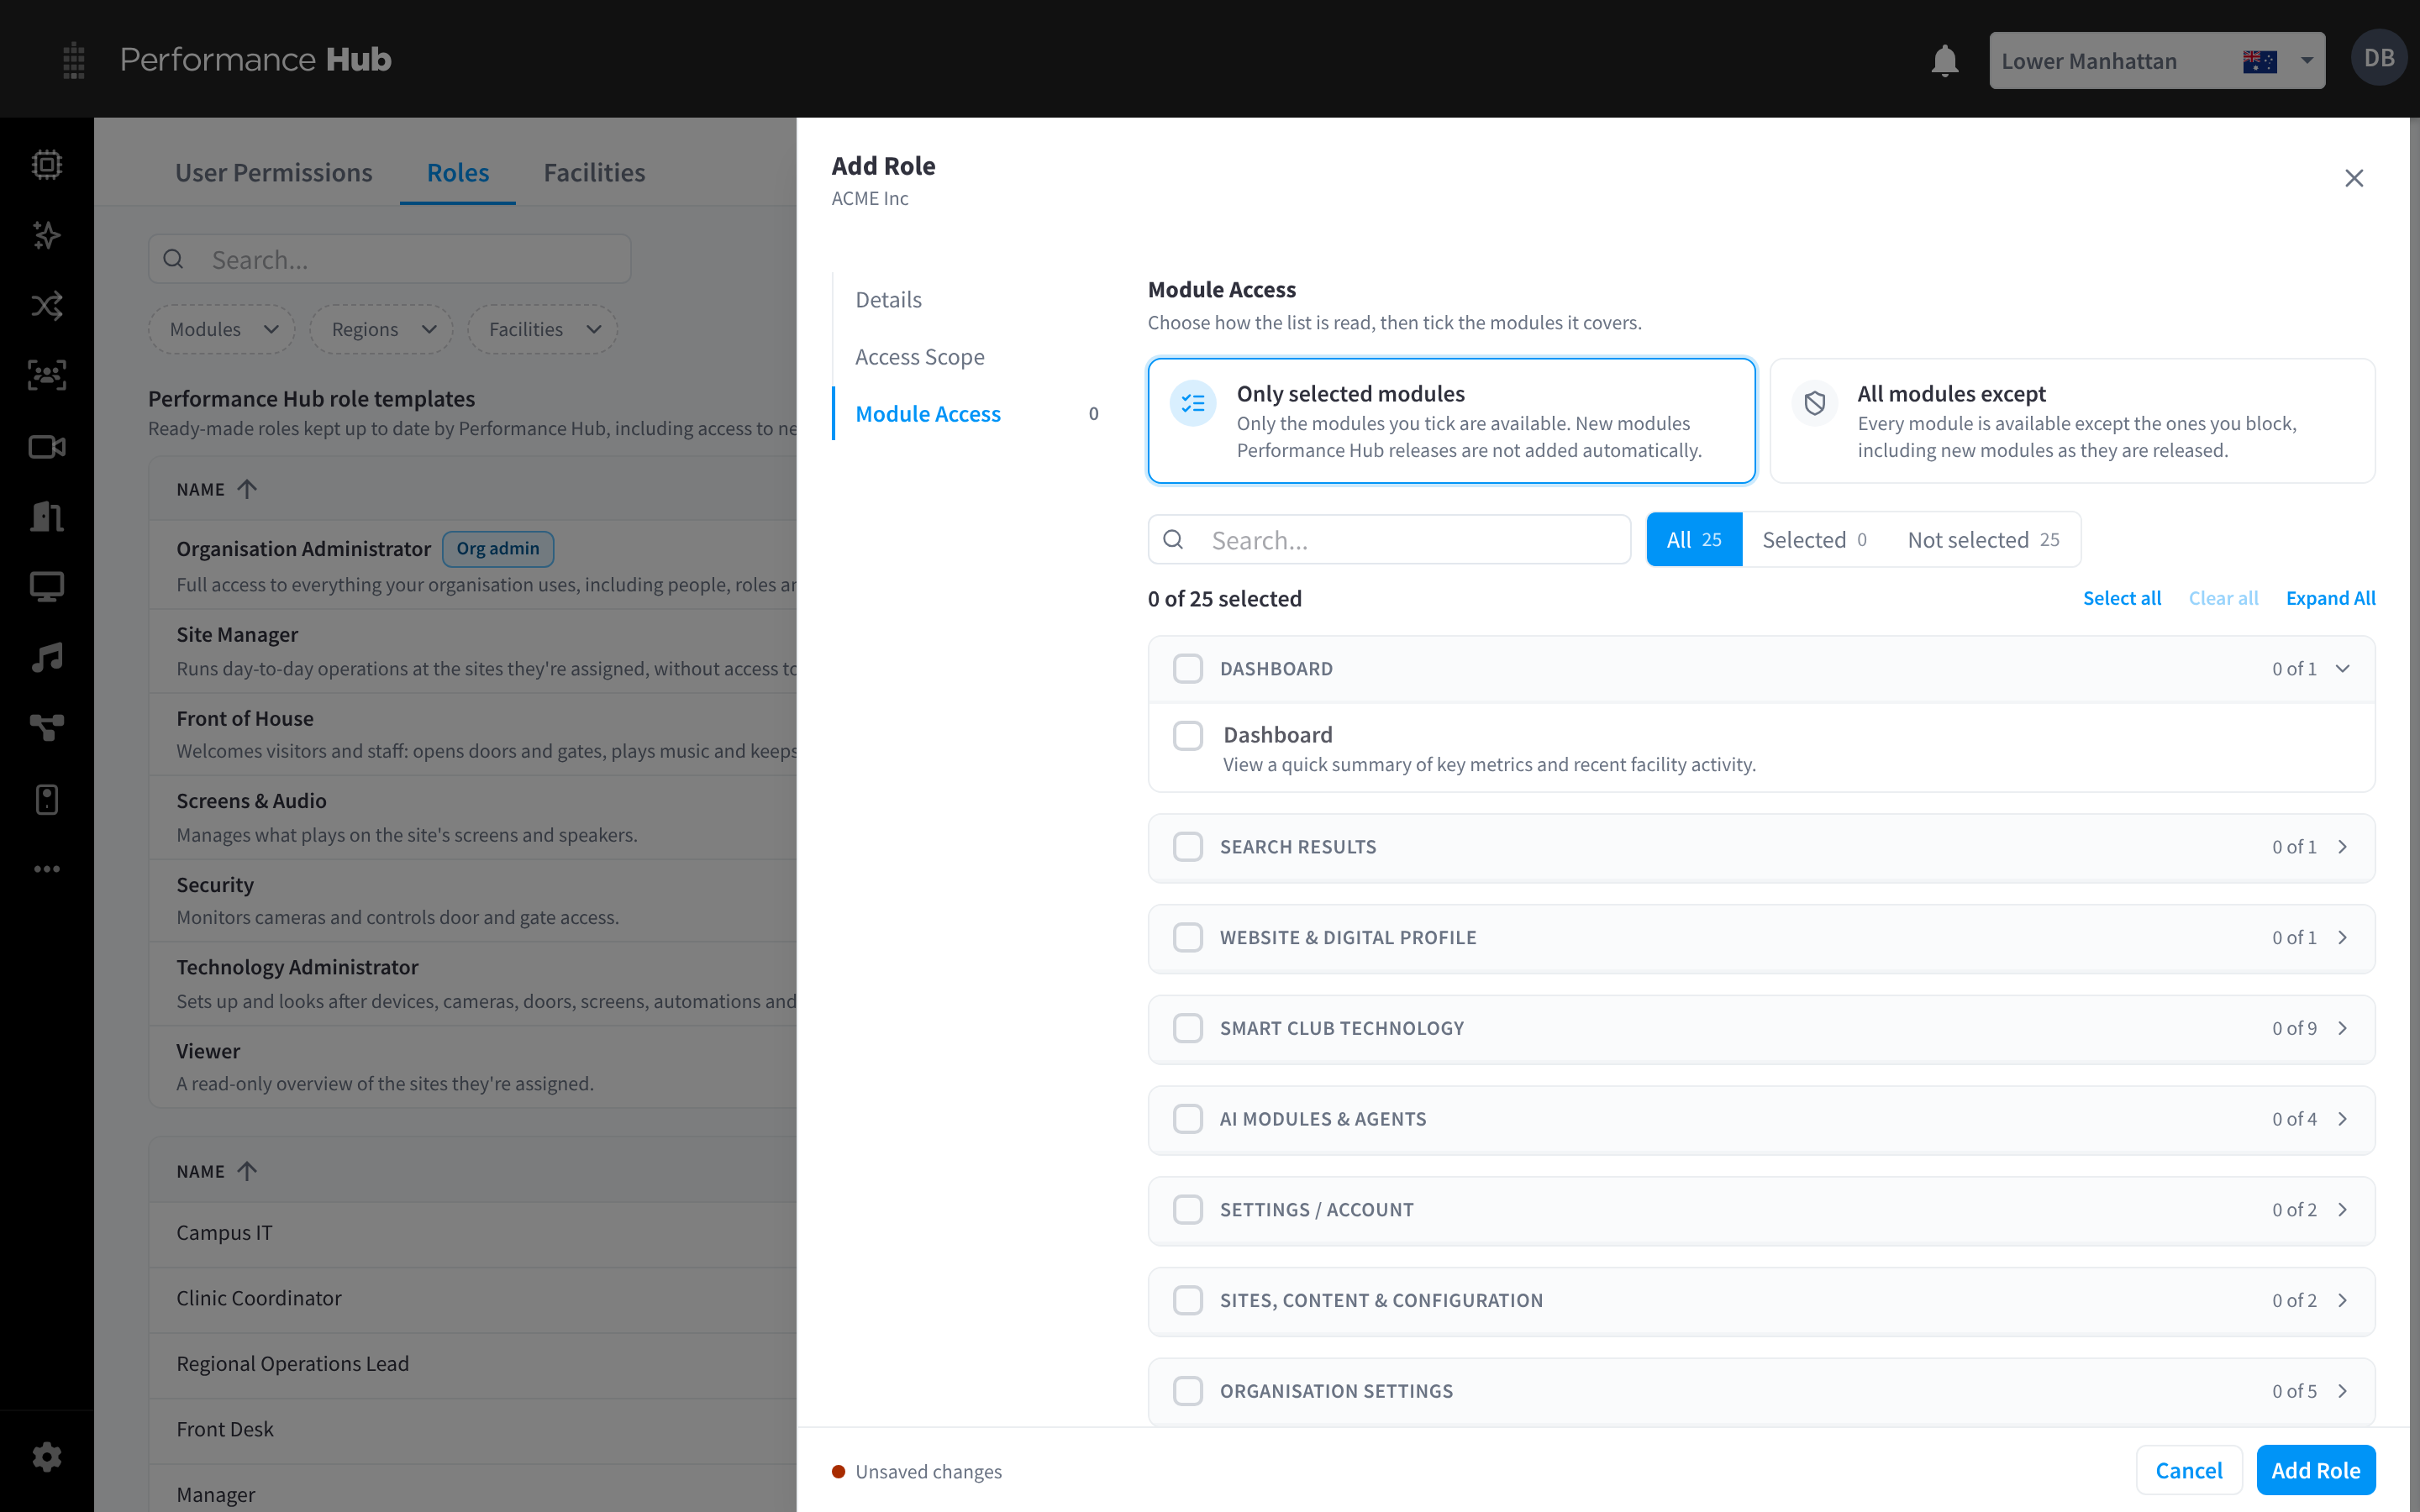2420x1512 pixels.
Task: Click the Select all link
Action: pyautogui.click(x=2121, y=598)
